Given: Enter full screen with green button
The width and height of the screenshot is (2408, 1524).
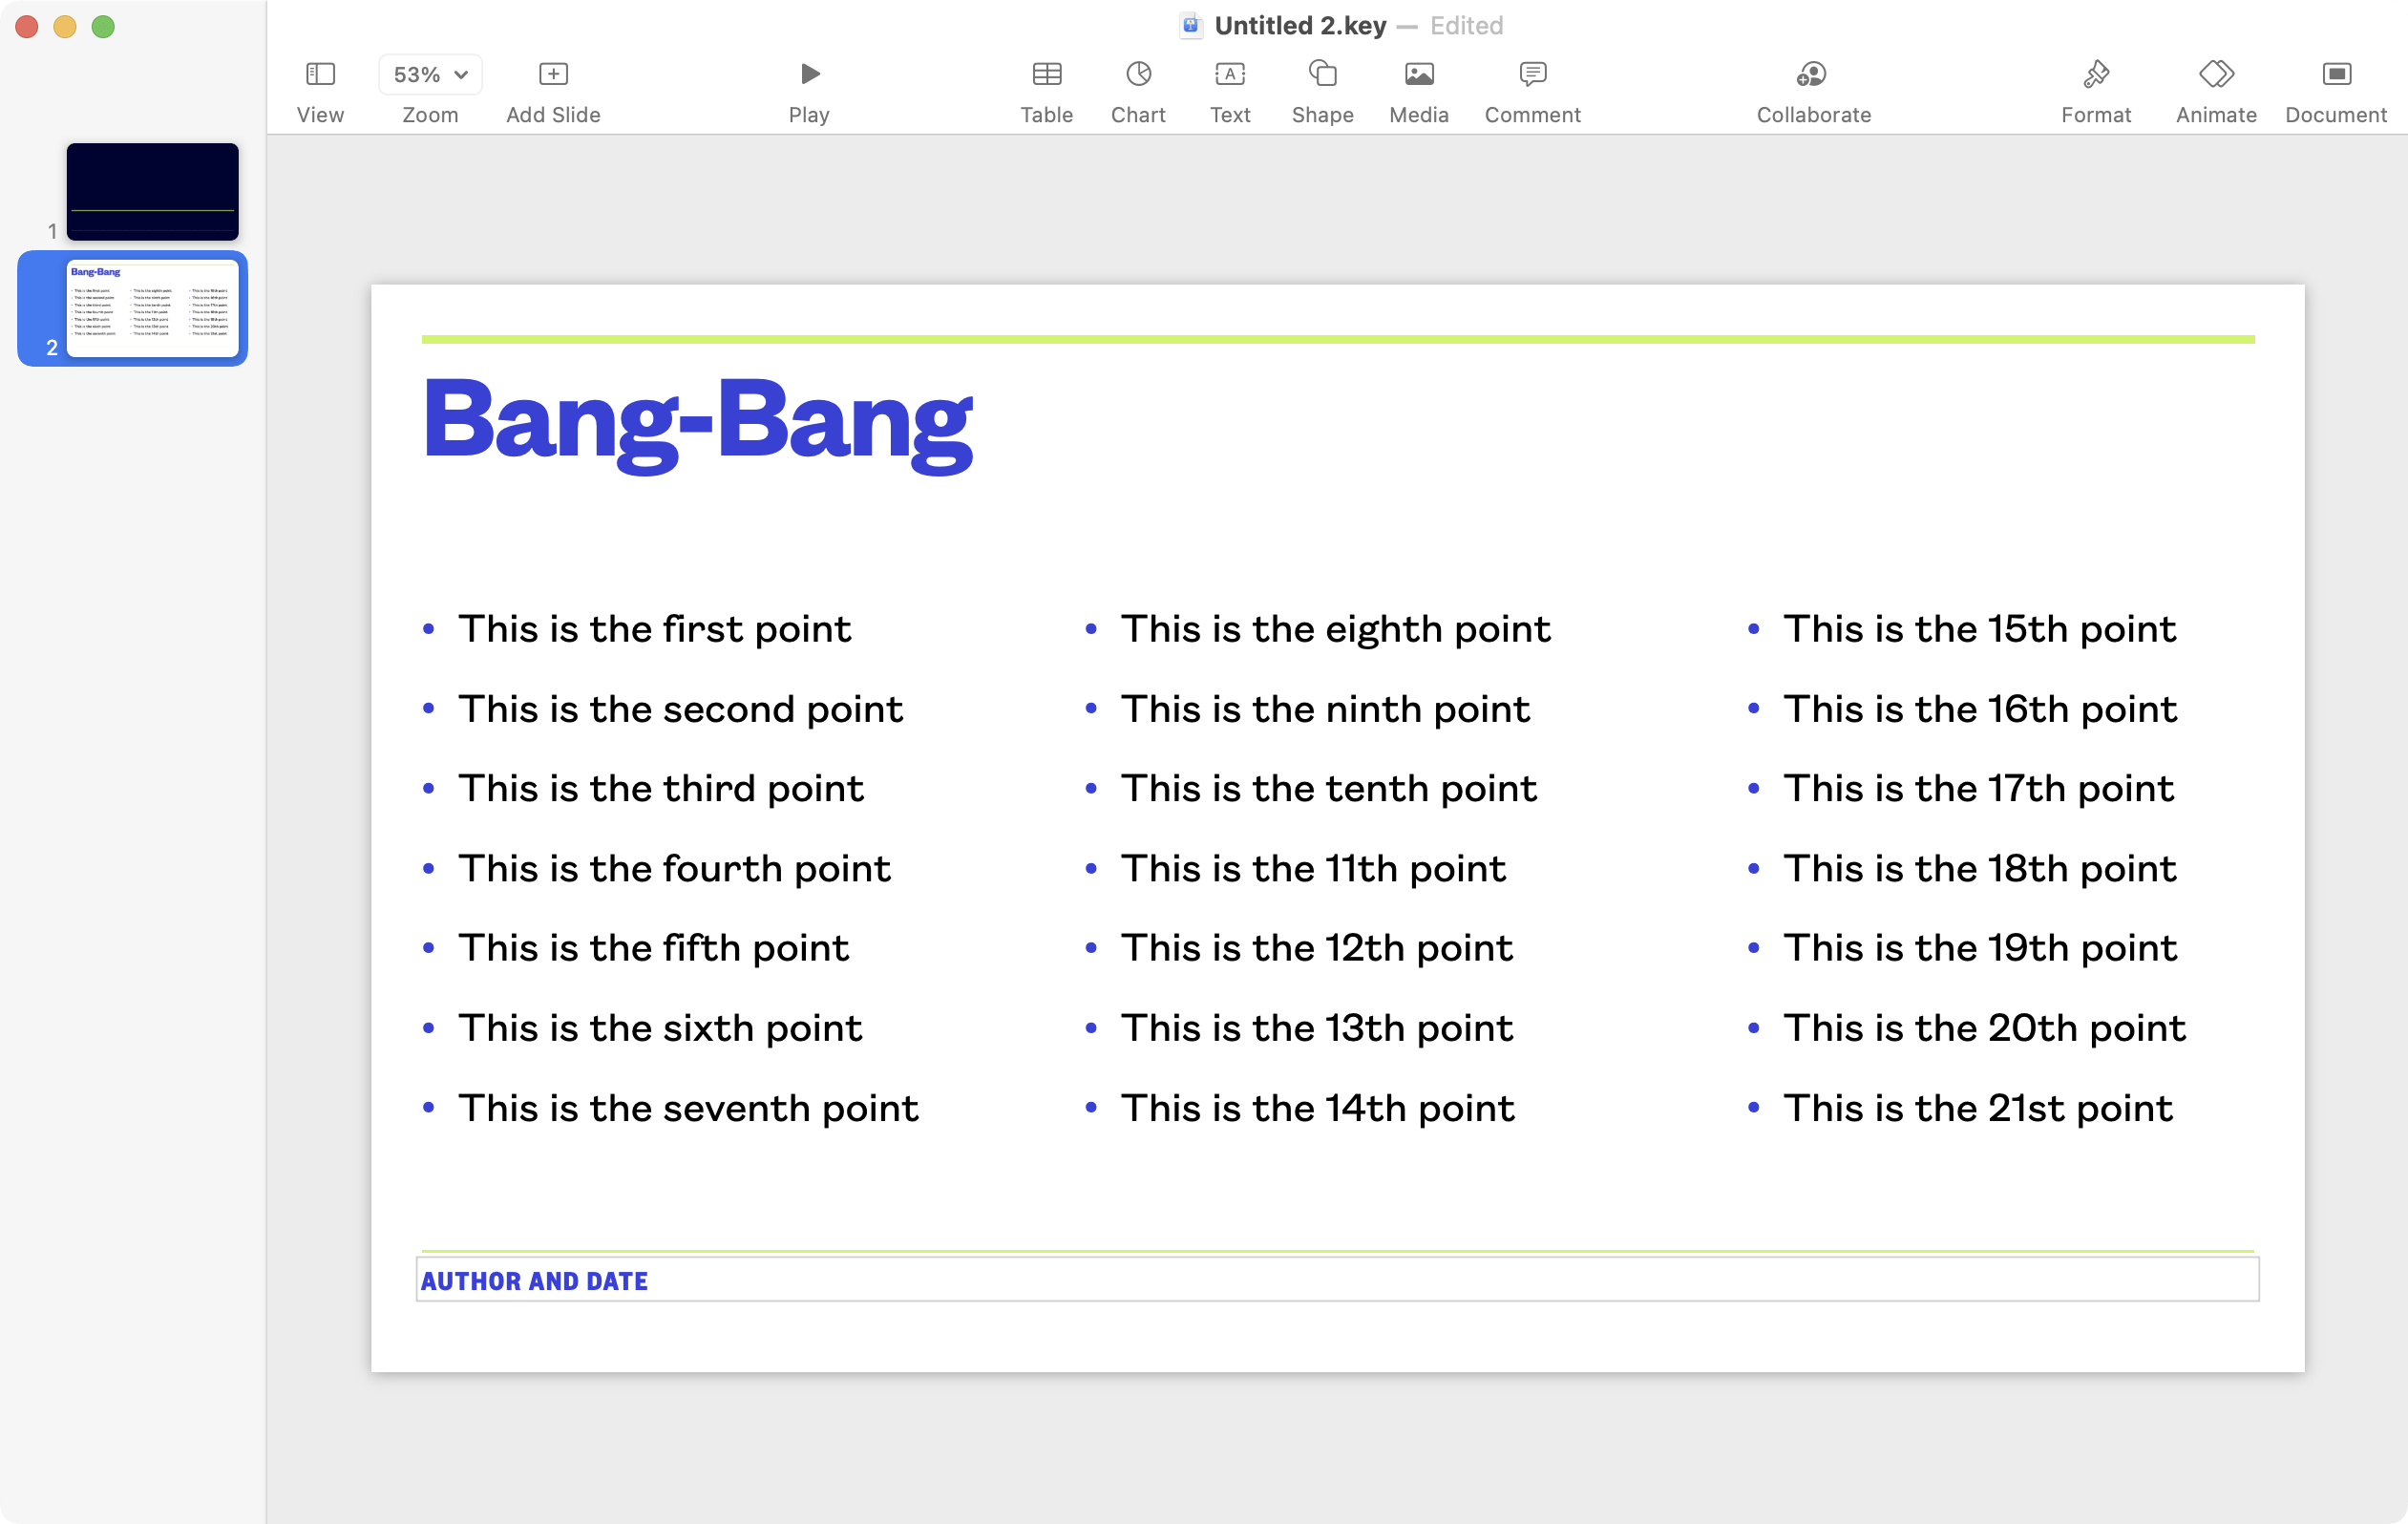Looking at the screenshot, I should [x=103, y=26].
